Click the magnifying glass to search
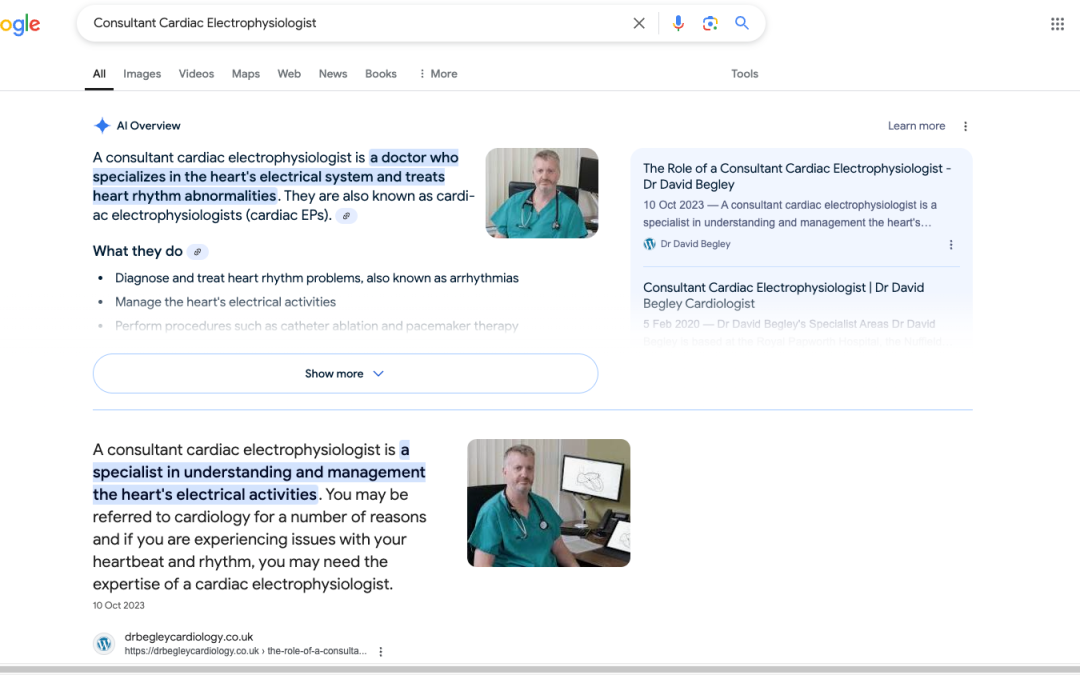The image size is (1080, 675). (x=742, y=23)
